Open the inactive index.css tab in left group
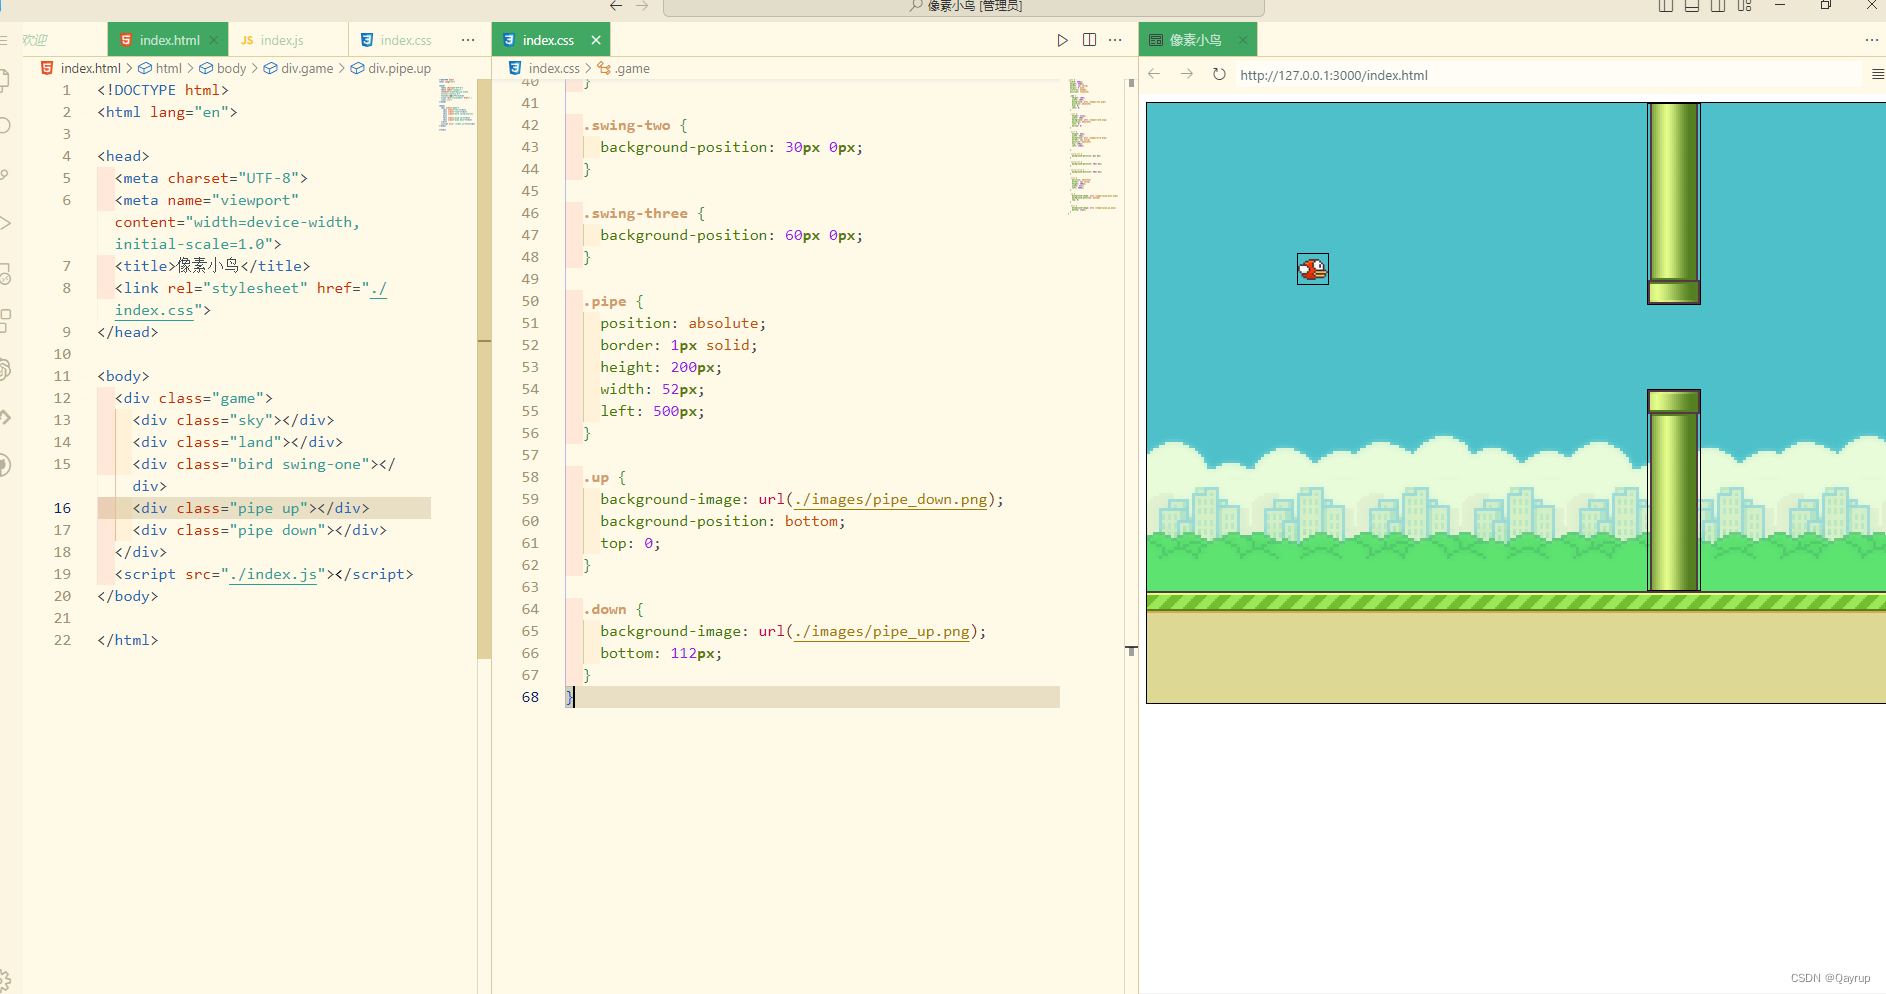The image size is (1886, 994). (397, 40)
